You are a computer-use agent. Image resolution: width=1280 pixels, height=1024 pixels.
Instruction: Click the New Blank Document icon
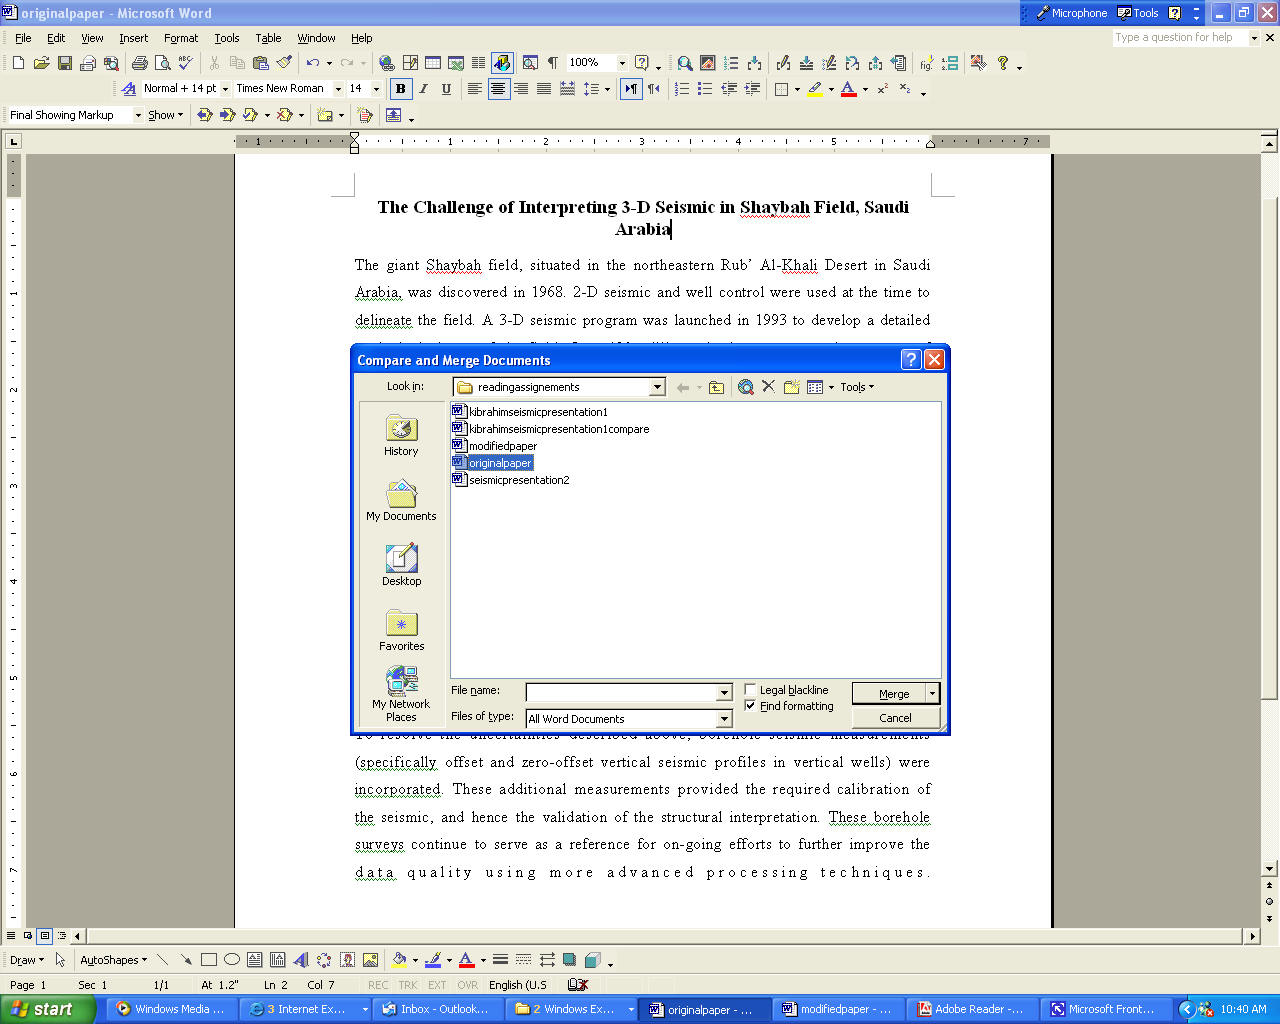tap(18, 63)
